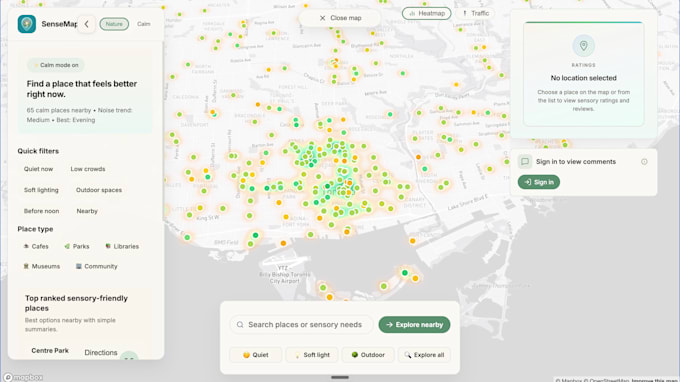Click the location pin icon in Ratings card

583,46
